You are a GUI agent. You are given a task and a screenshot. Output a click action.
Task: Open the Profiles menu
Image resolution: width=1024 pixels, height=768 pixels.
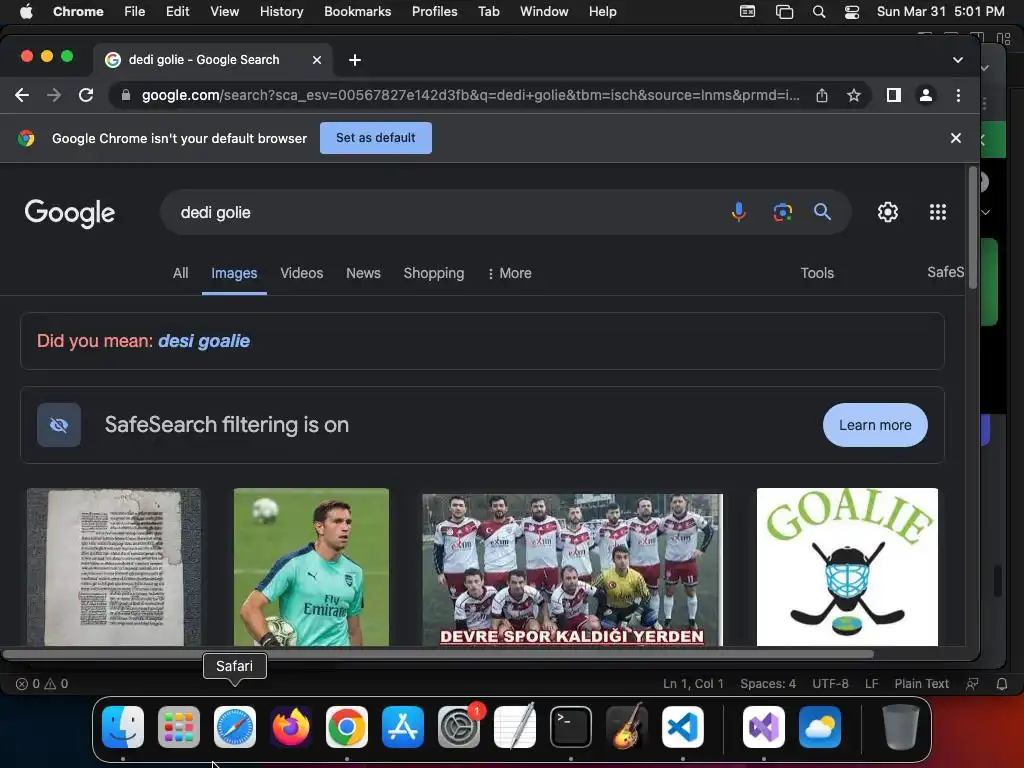pos(434,12)
